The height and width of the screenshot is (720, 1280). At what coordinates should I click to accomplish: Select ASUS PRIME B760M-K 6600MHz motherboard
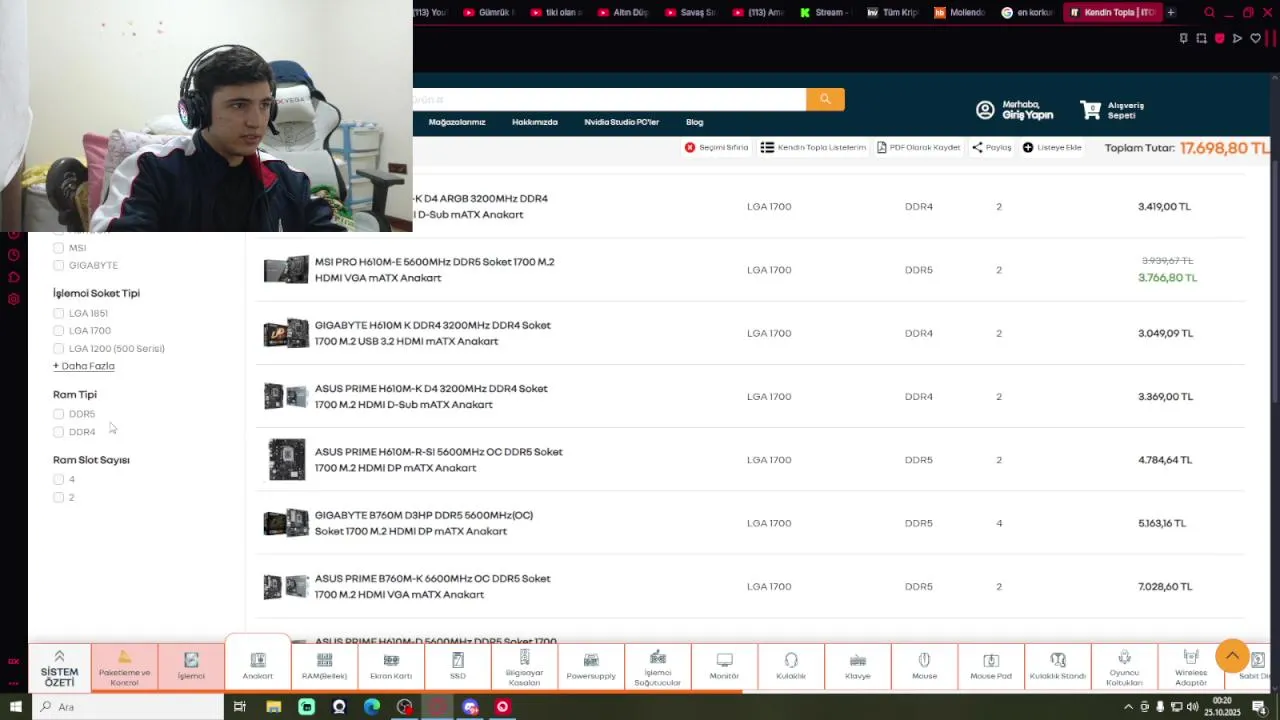(432, 586)
